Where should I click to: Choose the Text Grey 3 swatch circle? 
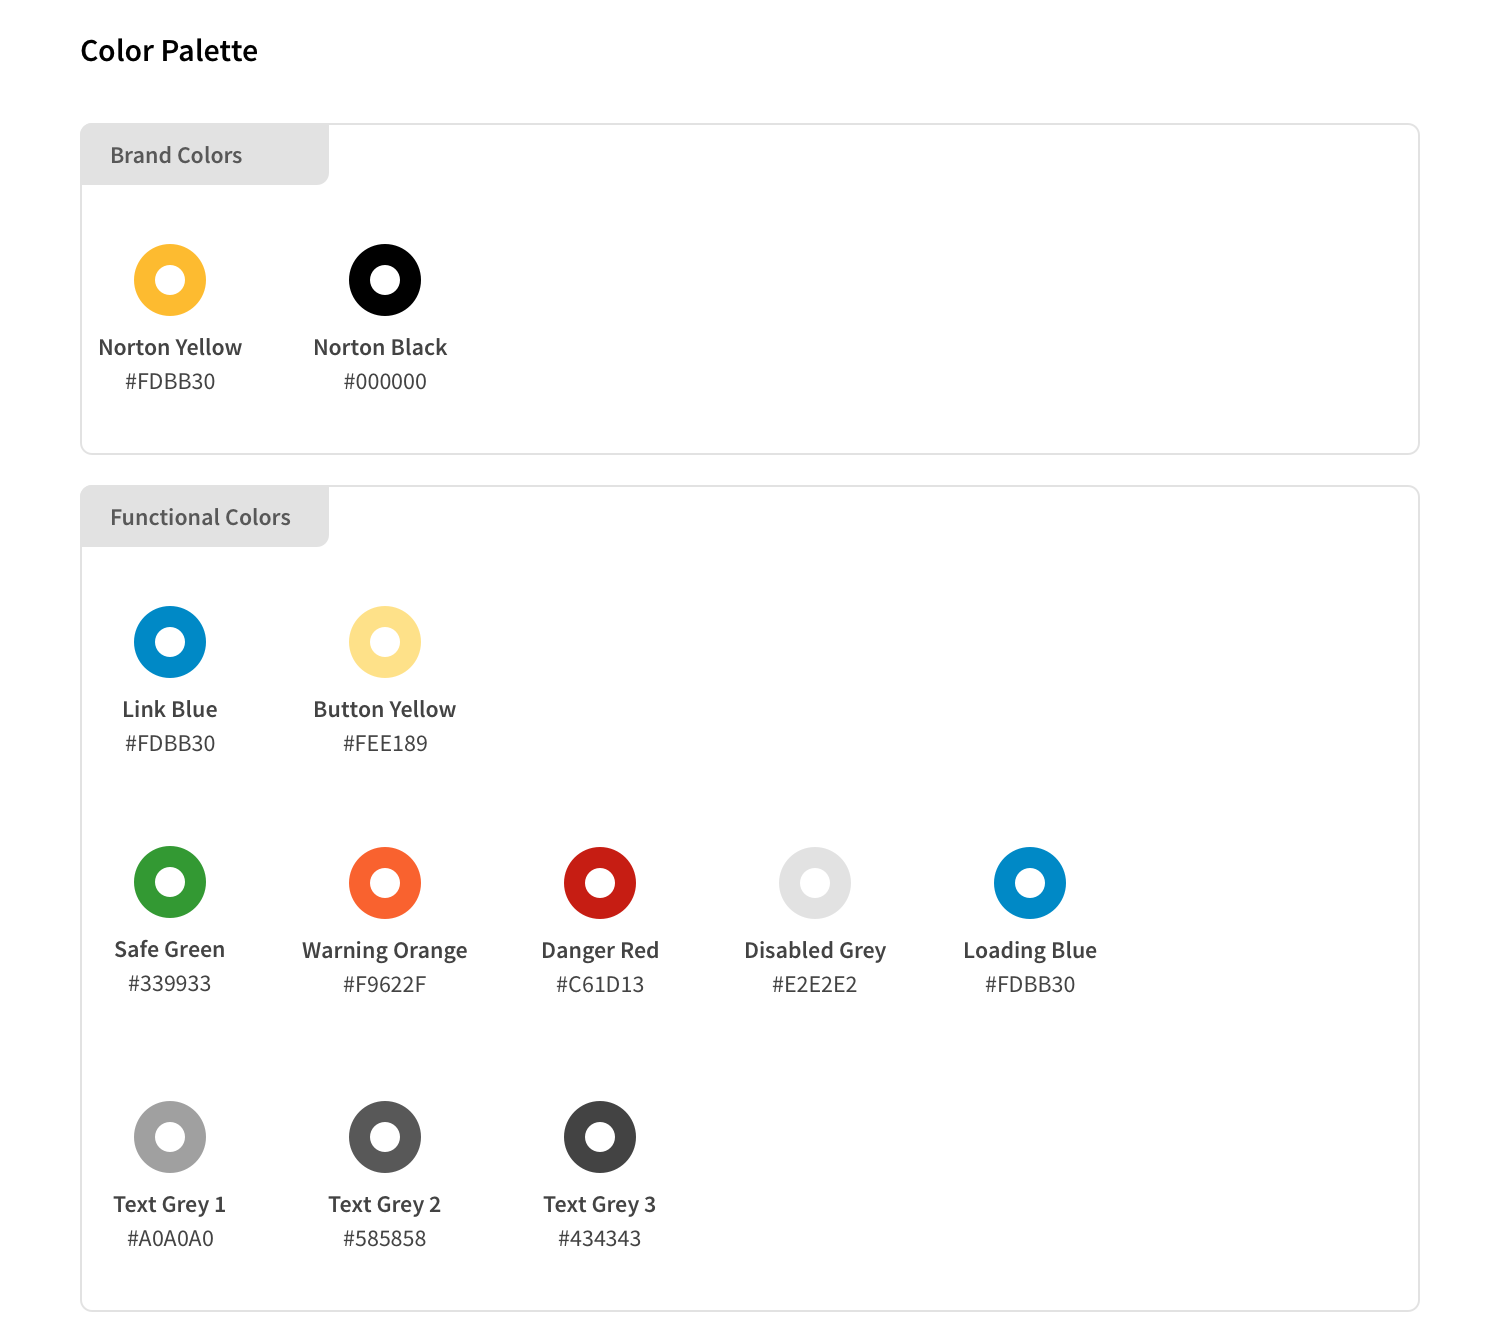[600, 1137]
